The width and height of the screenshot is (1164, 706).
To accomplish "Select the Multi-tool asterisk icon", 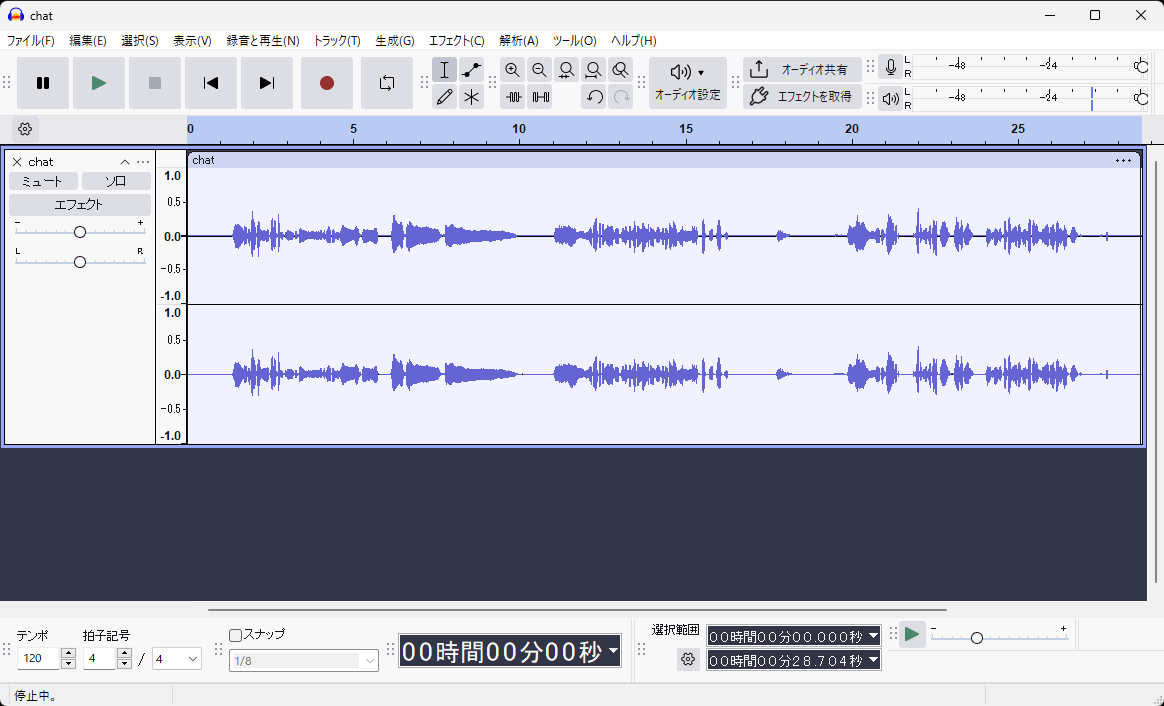I will (471, 97).
